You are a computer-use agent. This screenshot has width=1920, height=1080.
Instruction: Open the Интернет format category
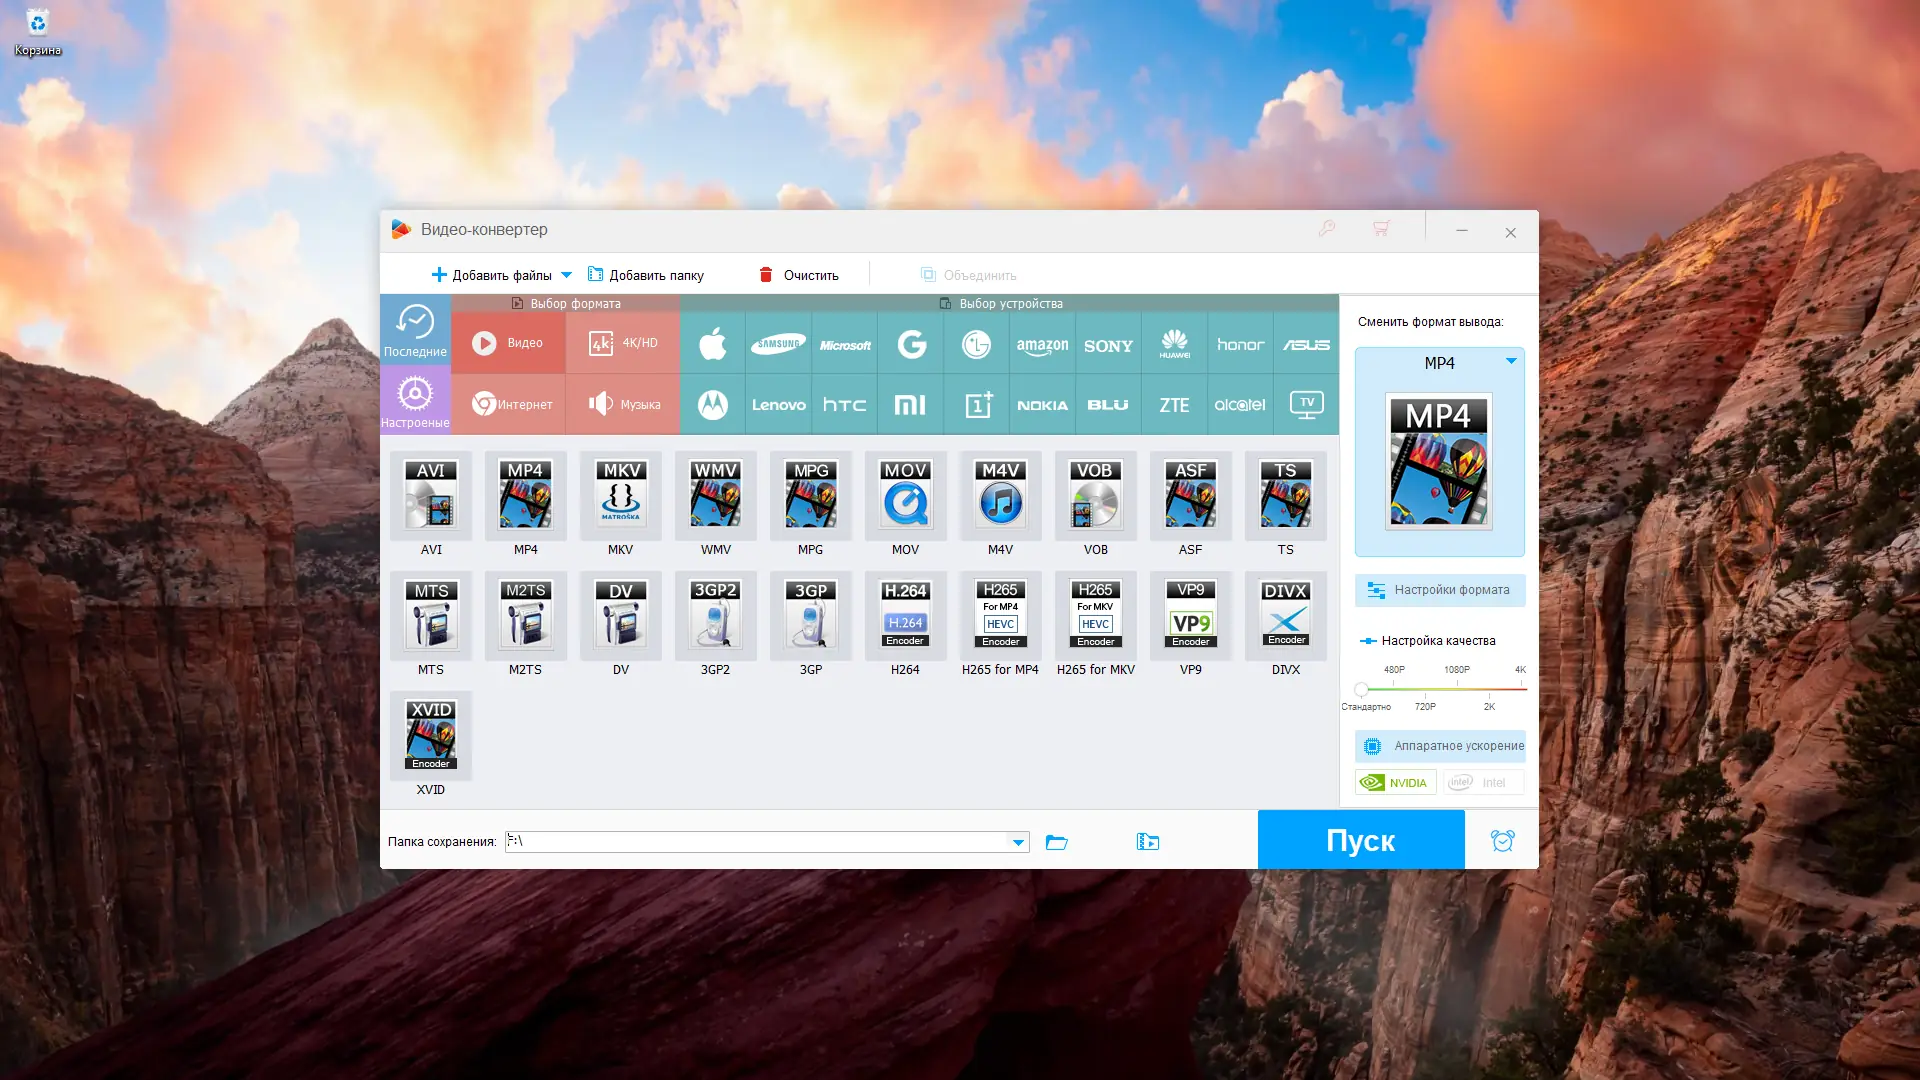pyautogui.click(x=510, y=404)
